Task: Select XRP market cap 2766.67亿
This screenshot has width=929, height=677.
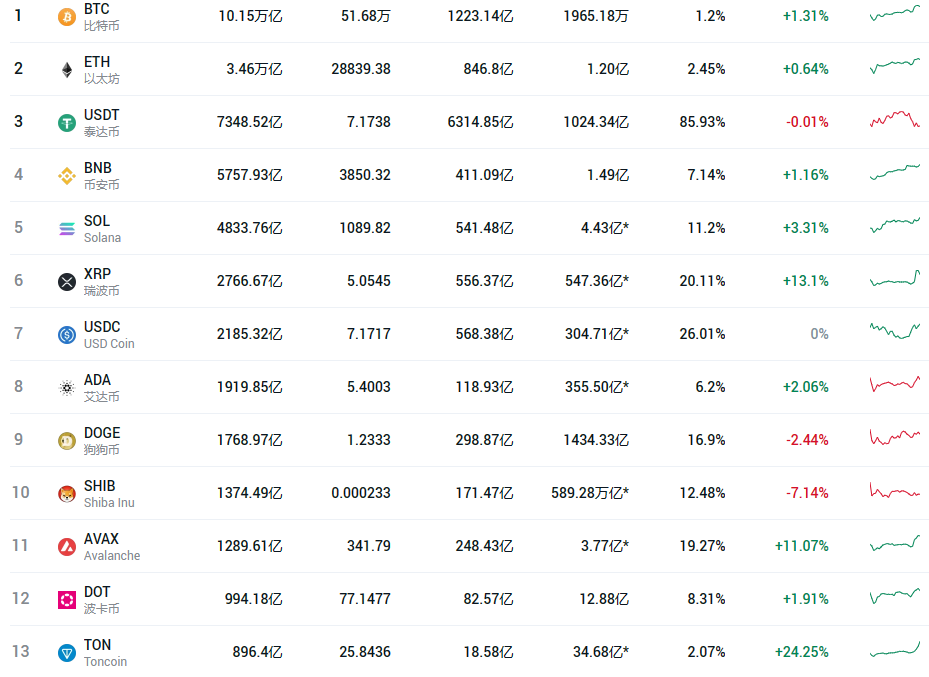Action: tap(249, 281)
